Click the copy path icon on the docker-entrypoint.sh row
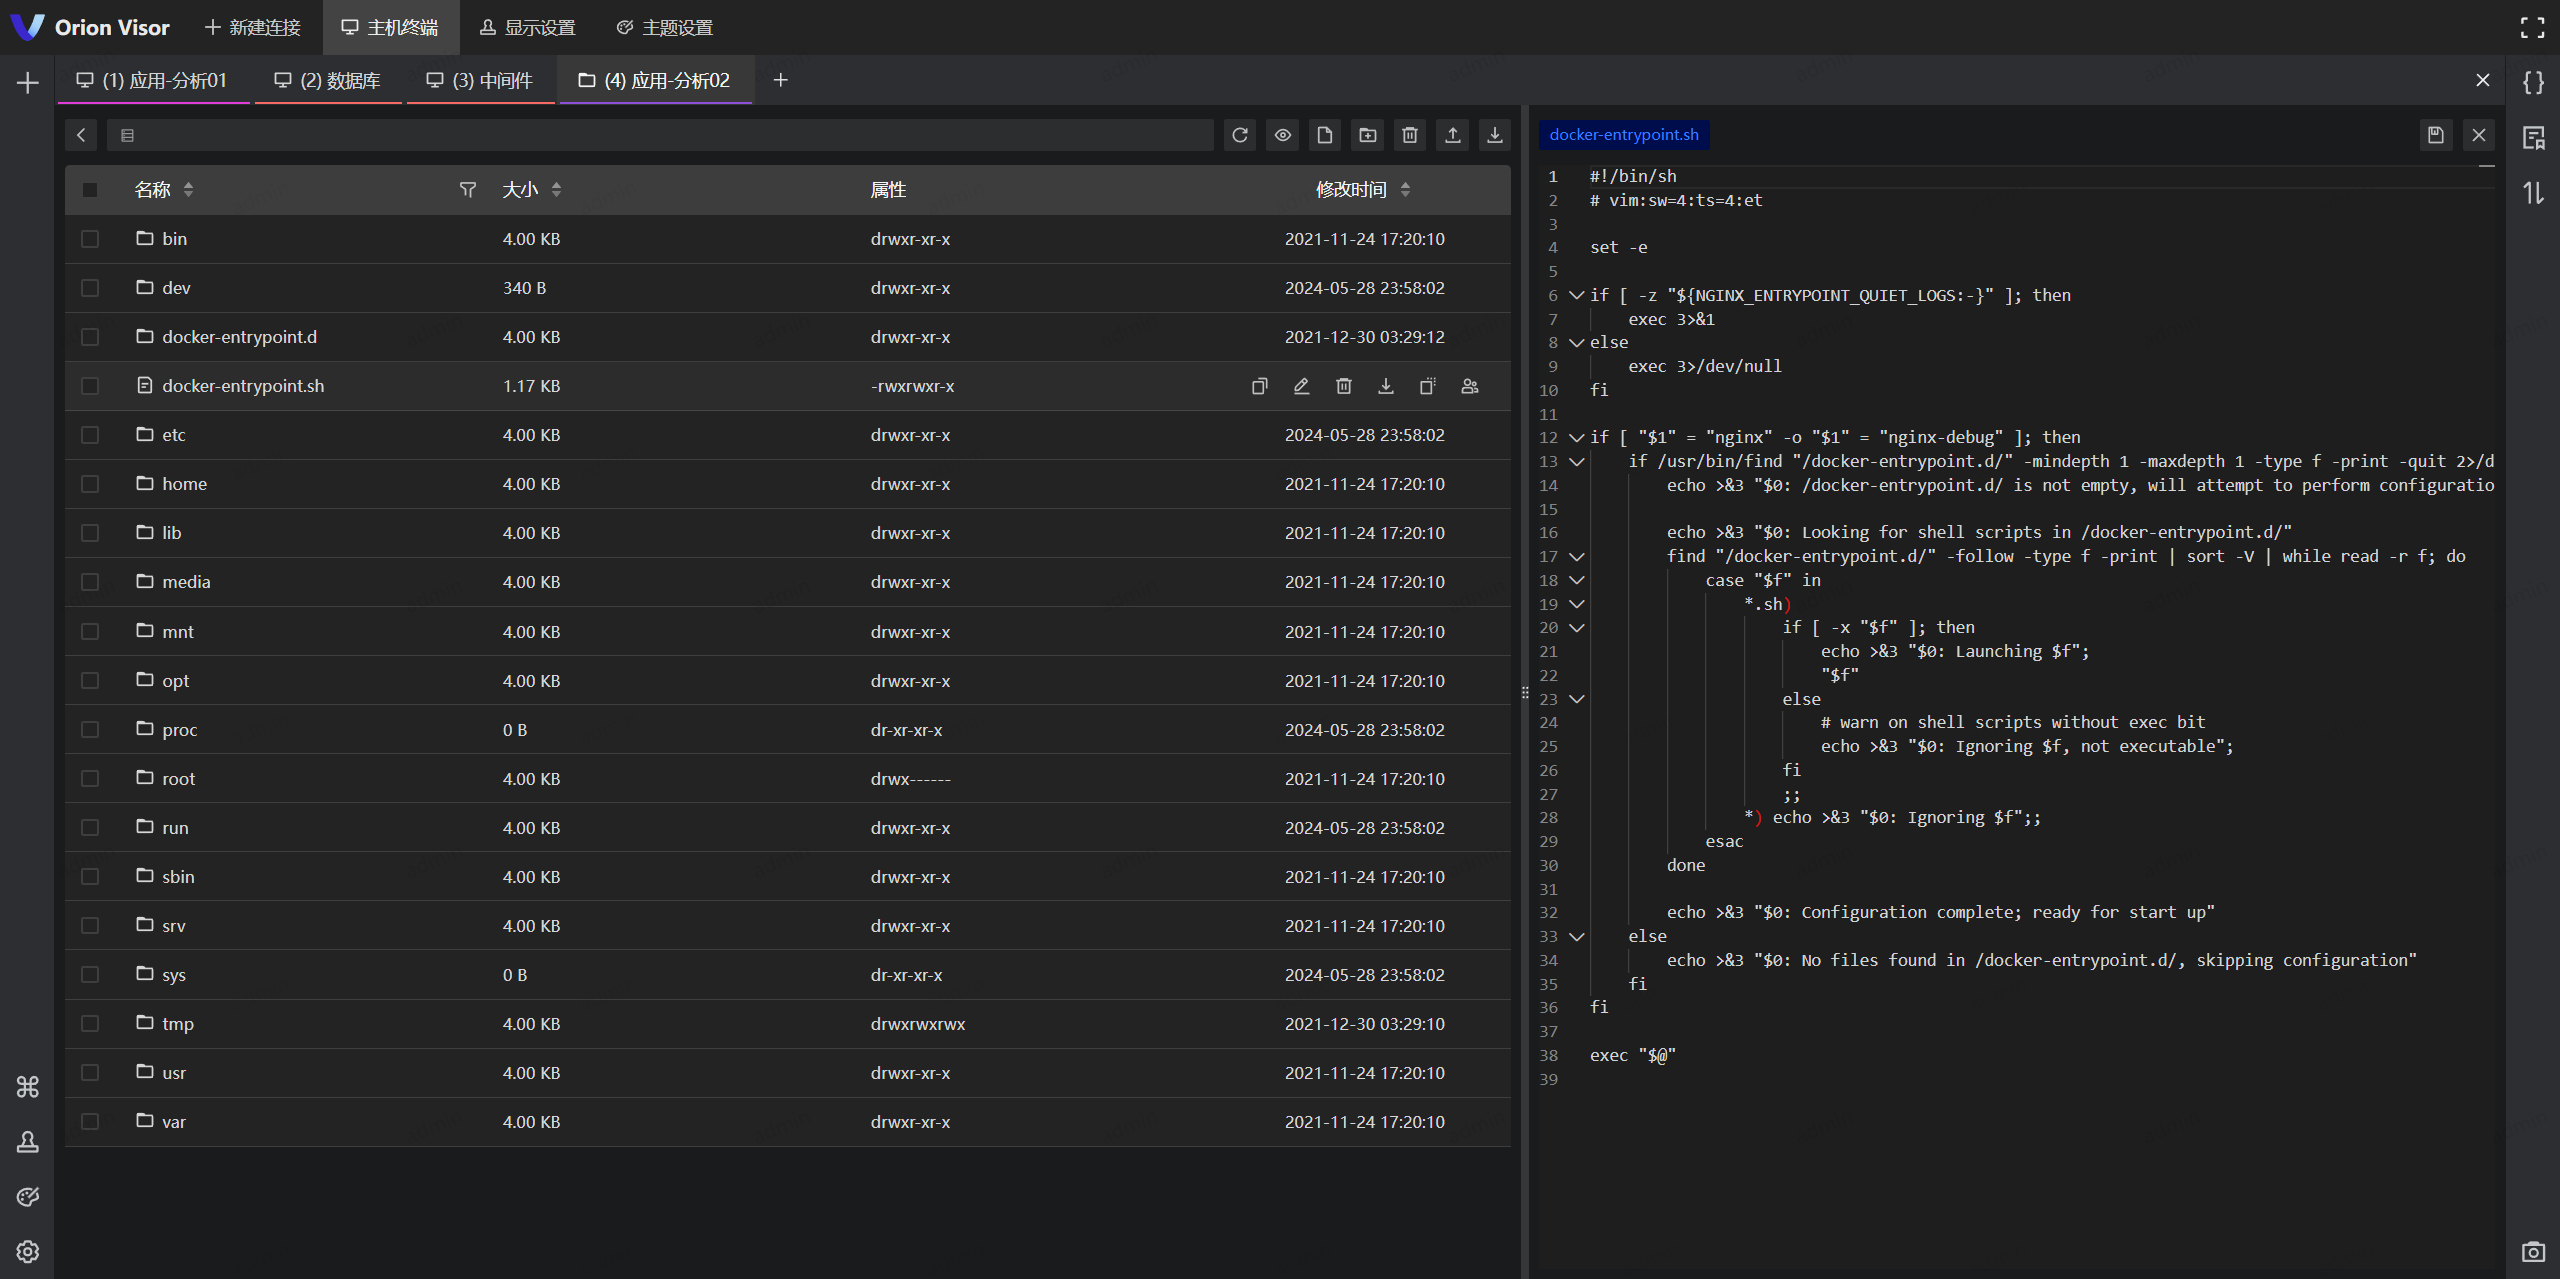Image resolution: width=2560 pixels, height=1279 pixels. [x=1259, y=386]
